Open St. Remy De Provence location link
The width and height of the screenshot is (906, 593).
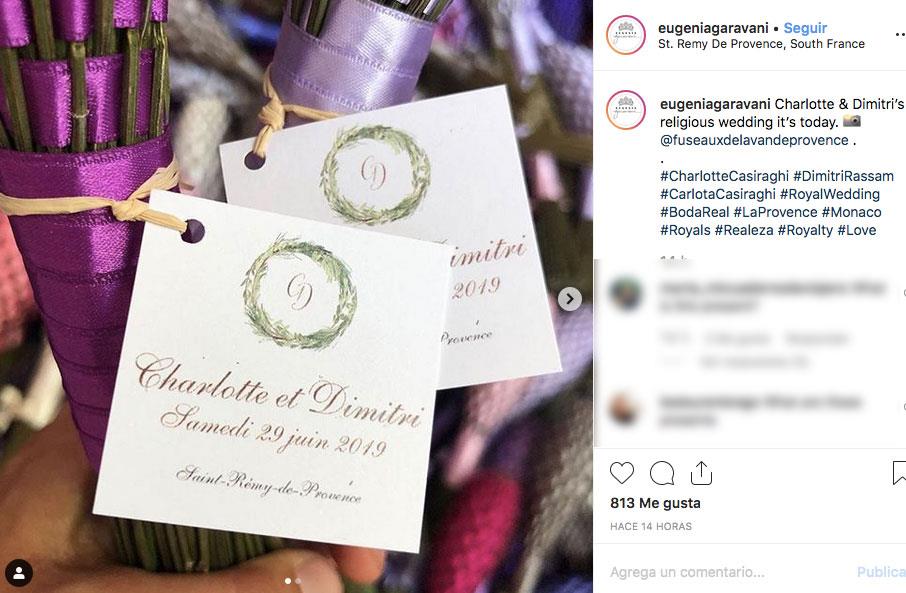point(761,44)
